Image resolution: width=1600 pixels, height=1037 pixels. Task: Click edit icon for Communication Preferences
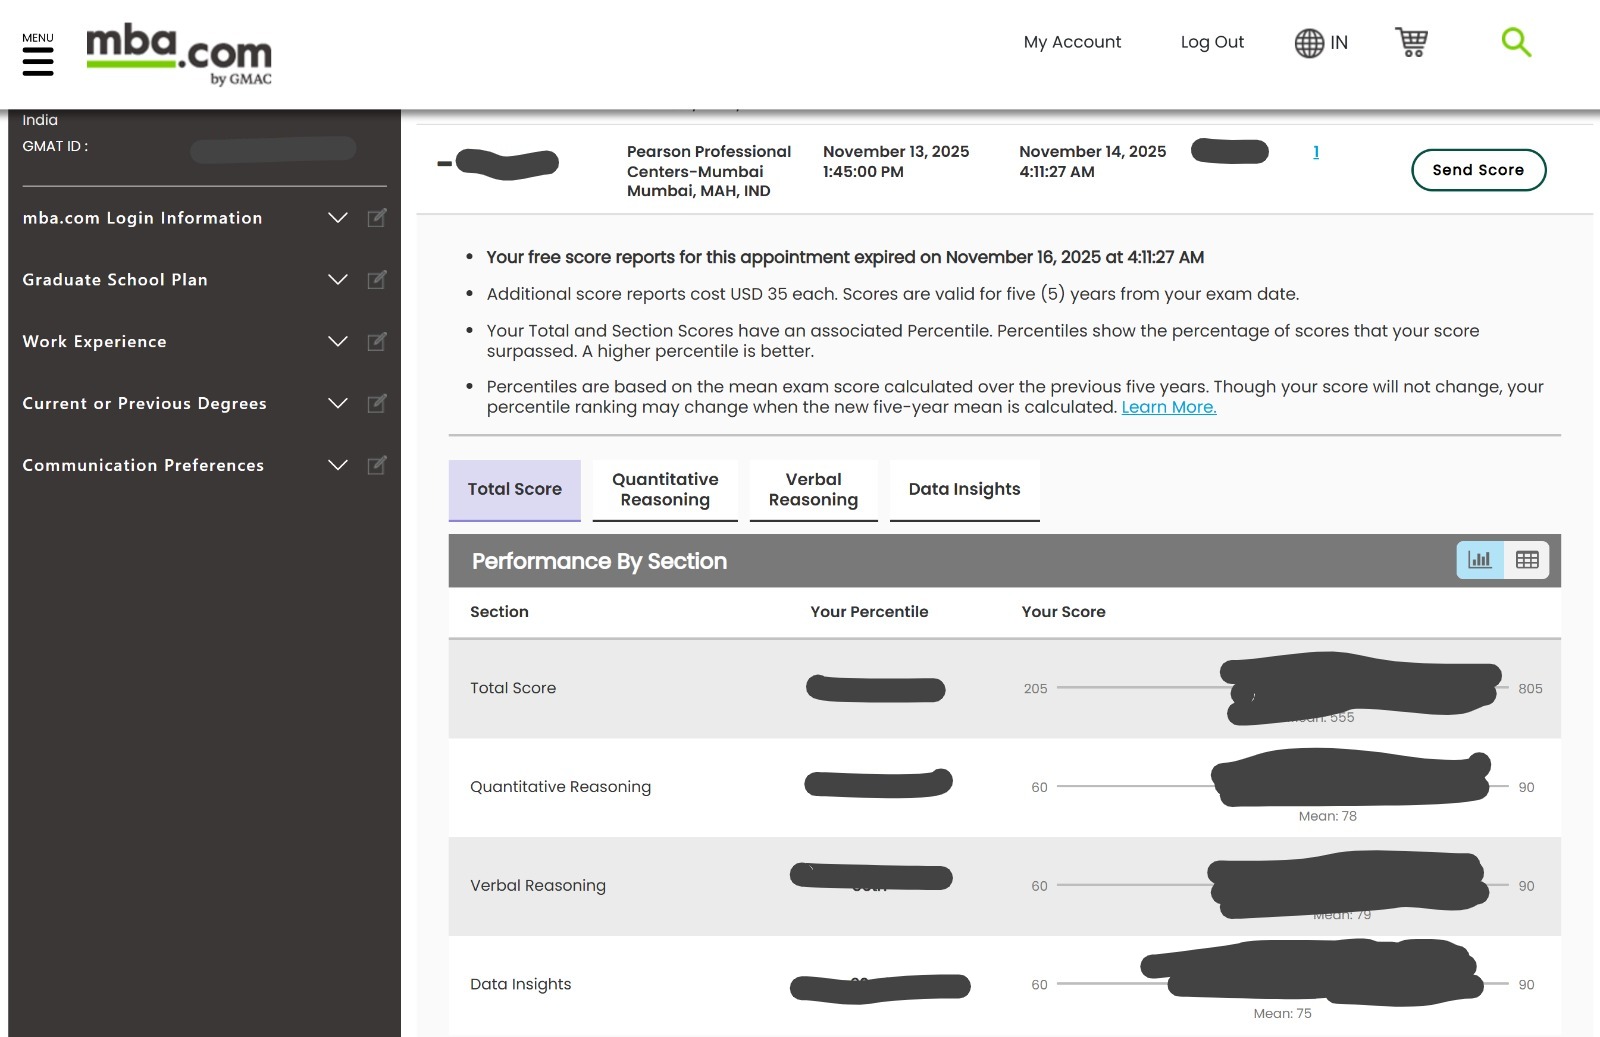pyautogui.click(x=377, y=465)
